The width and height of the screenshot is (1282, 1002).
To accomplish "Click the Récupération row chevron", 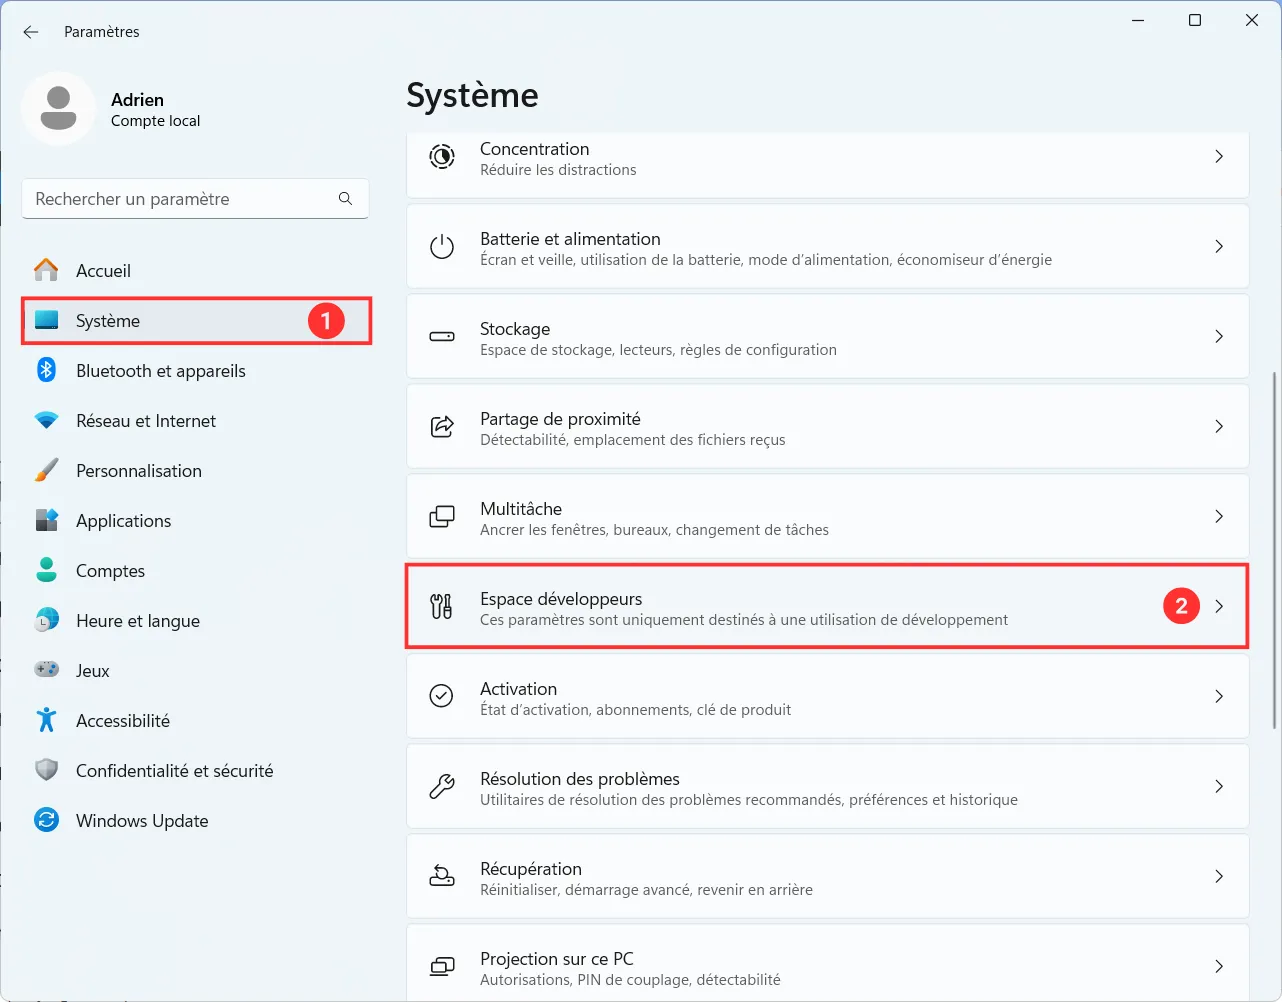I will tap(1219, 876).
